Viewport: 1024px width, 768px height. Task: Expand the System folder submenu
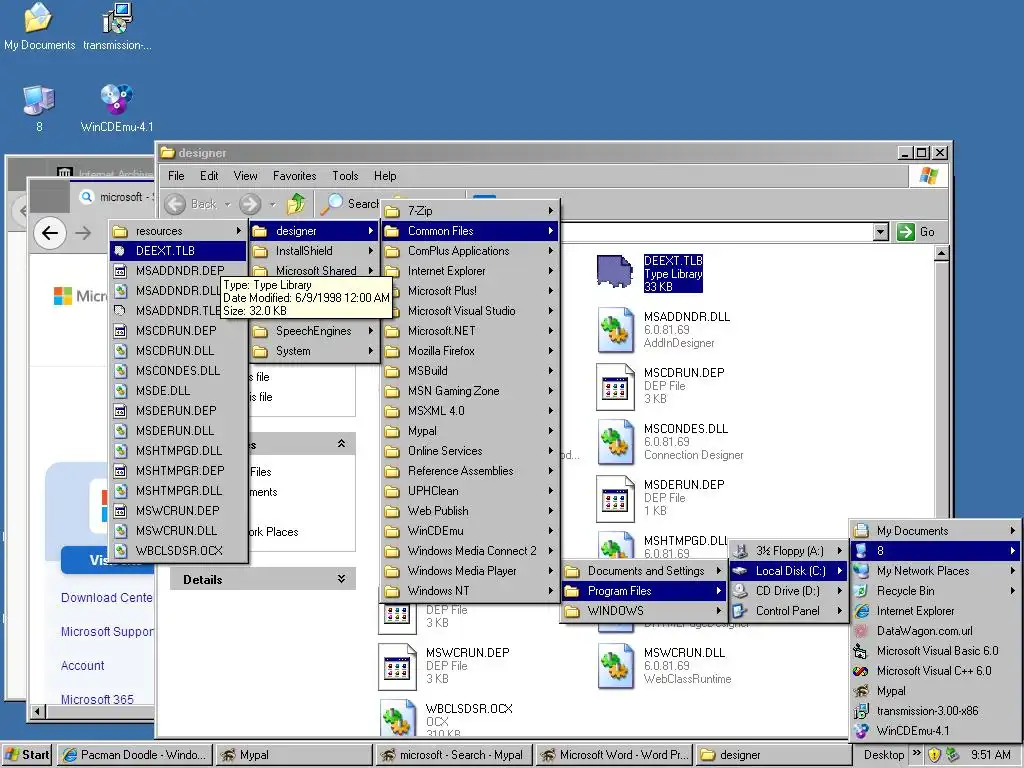point(314,351)
